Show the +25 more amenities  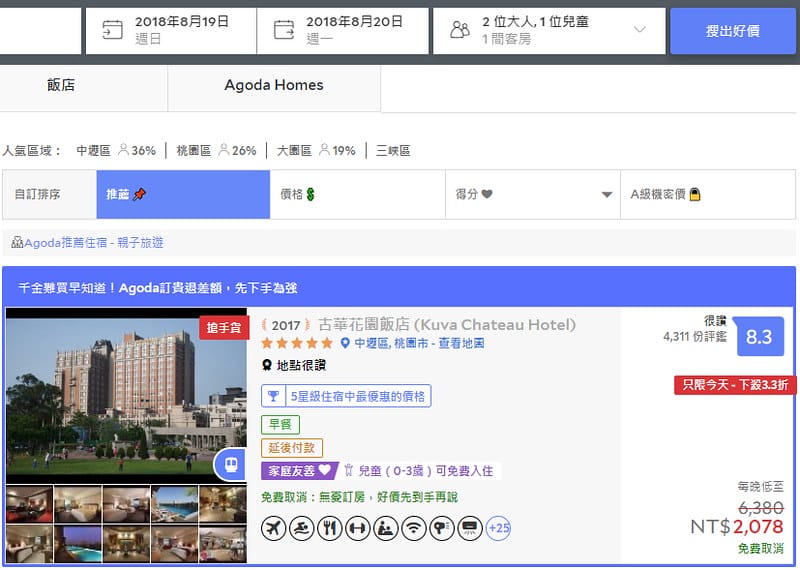point(498,528)
